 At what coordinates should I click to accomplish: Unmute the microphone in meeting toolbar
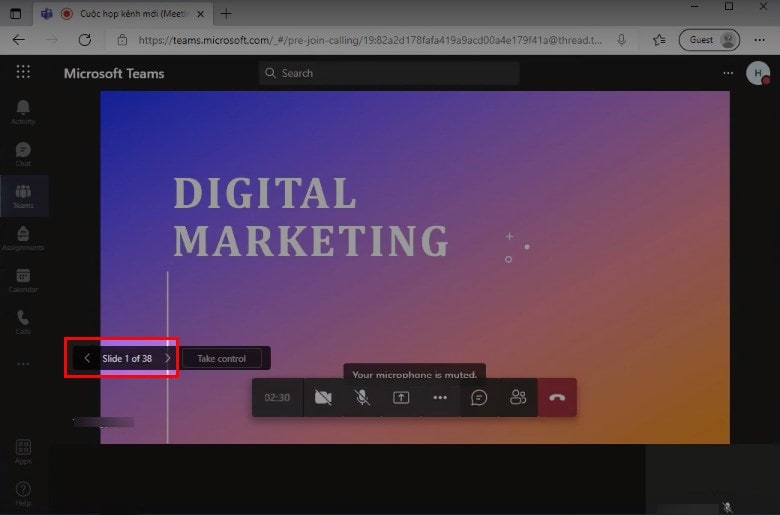point(362,398)
